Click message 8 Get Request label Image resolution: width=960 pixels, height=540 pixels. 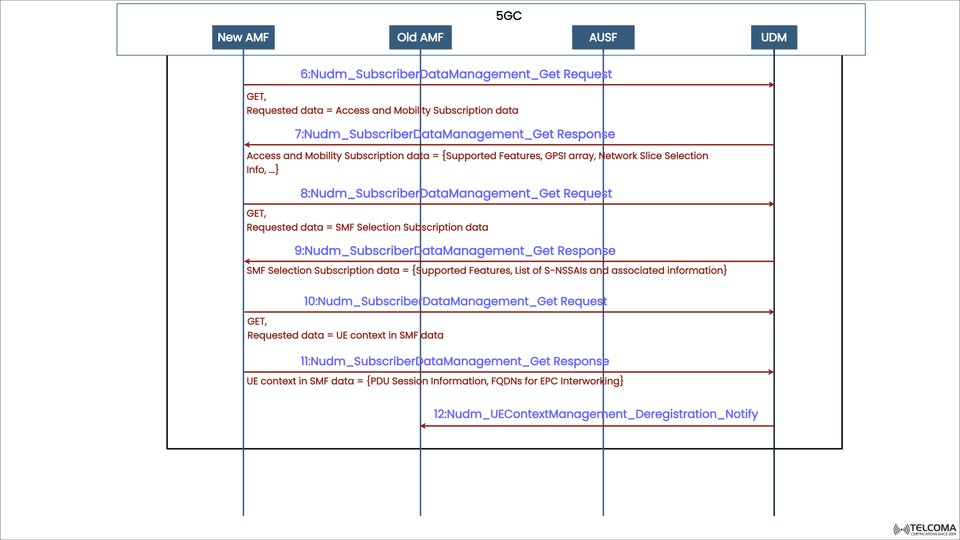456,193
